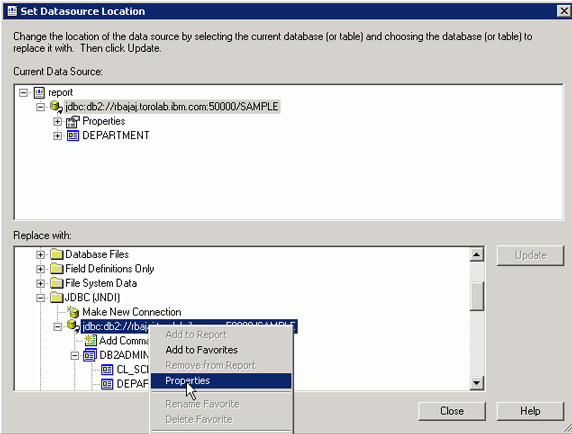Click the Add Command icon
The height and width of the screenshot is (434, 572).
coord(90,341)
